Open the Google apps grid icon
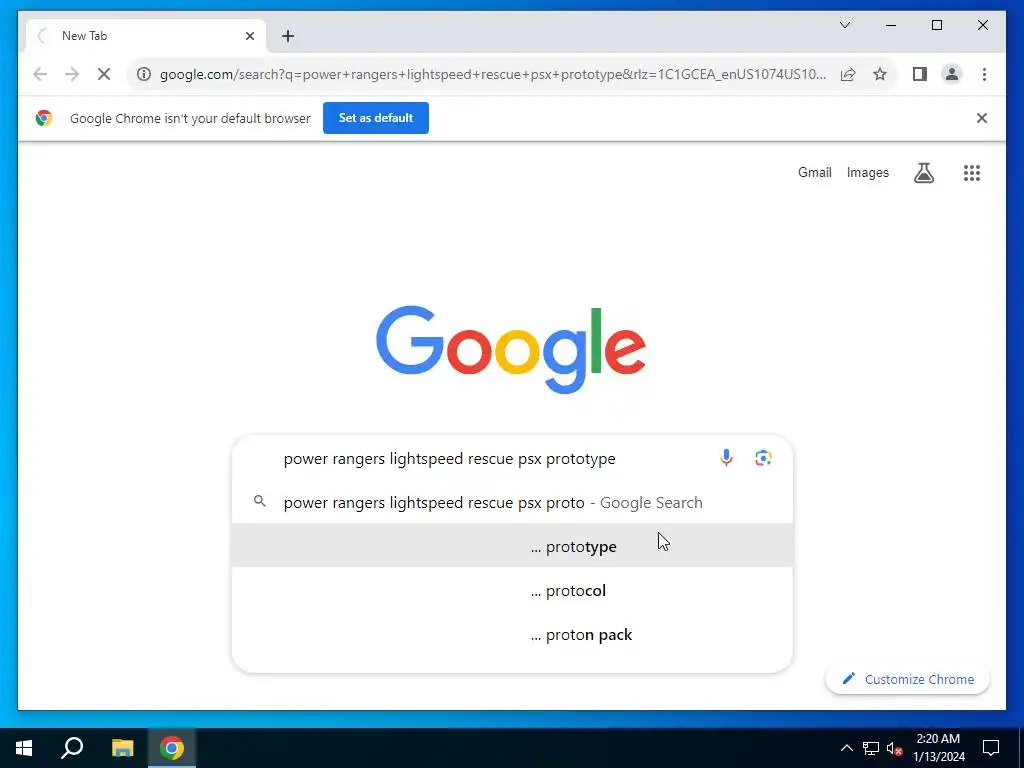1024x768 pixels. point(971,172)
